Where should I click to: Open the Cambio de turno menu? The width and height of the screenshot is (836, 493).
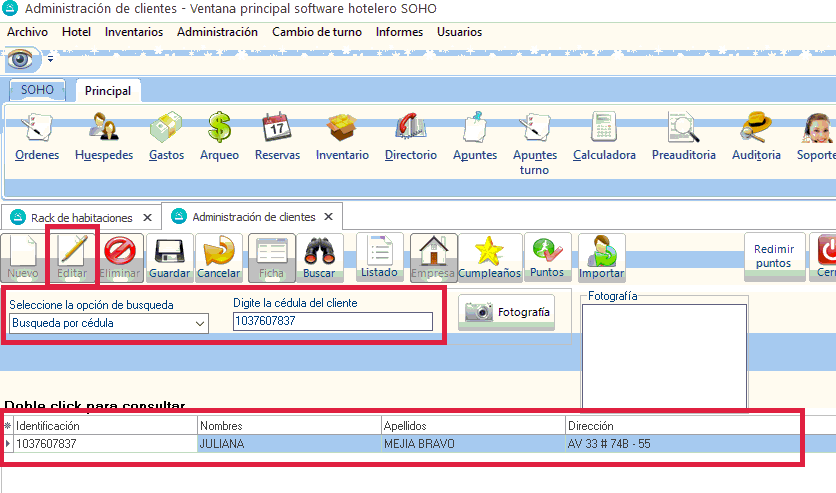pyautogui.click(x=319, y=32)
